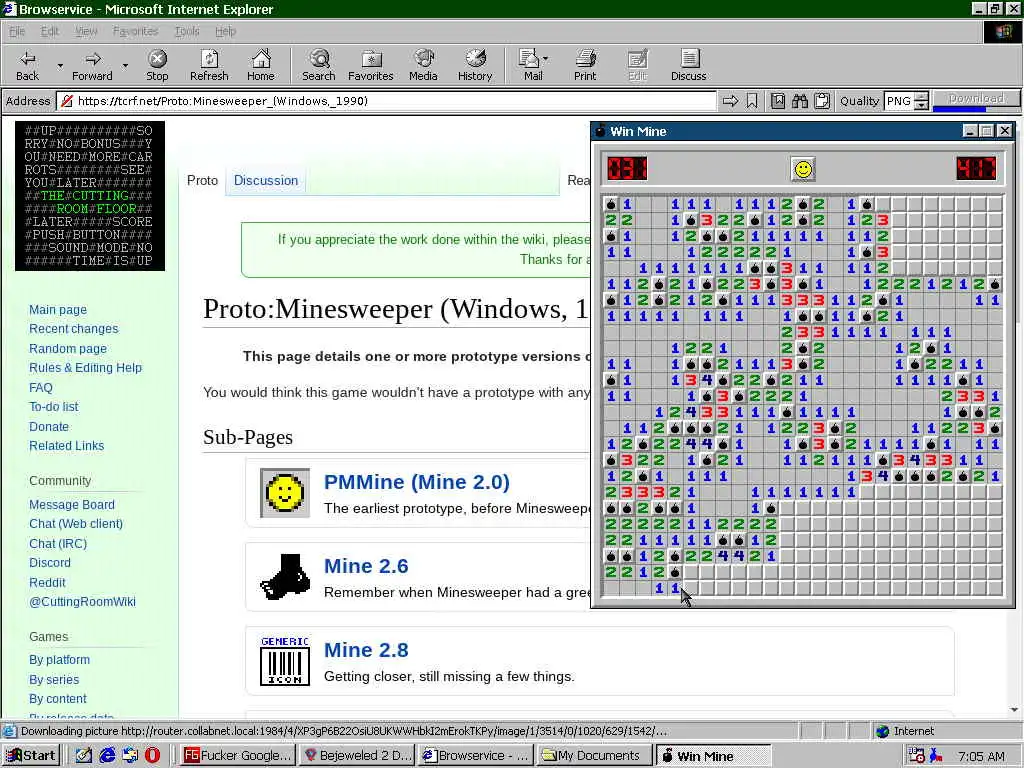This screenshot has width=1024, height=768.
Task: Switch to the Discussion tab
Action: pos(266,180)
